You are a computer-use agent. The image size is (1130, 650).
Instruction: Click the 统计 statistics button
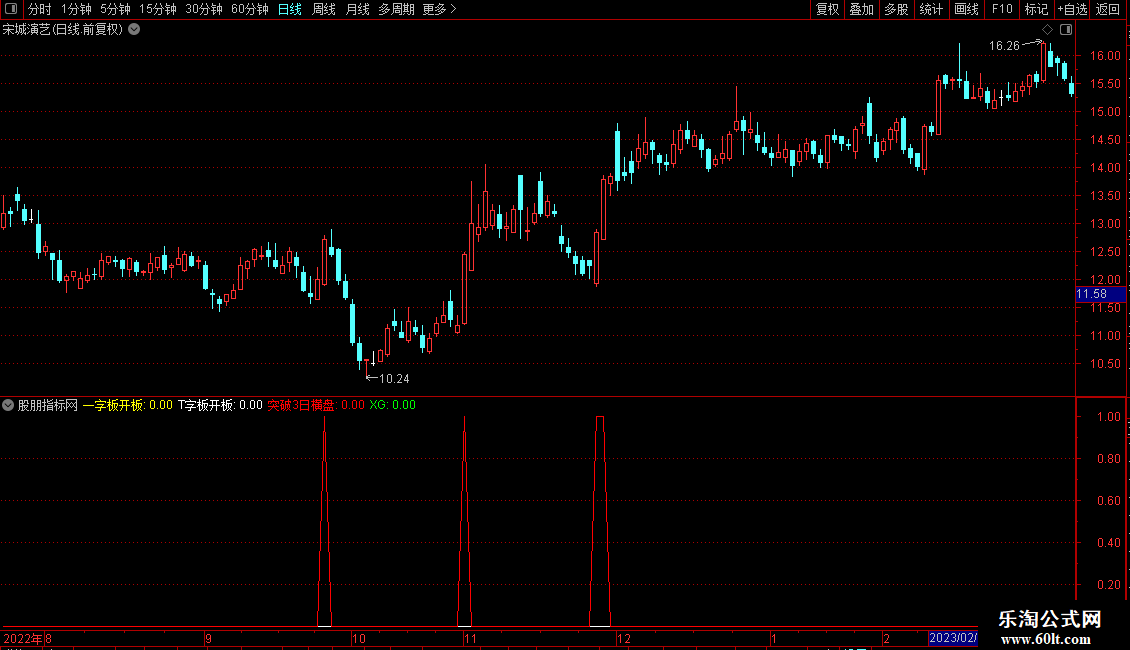931,9
